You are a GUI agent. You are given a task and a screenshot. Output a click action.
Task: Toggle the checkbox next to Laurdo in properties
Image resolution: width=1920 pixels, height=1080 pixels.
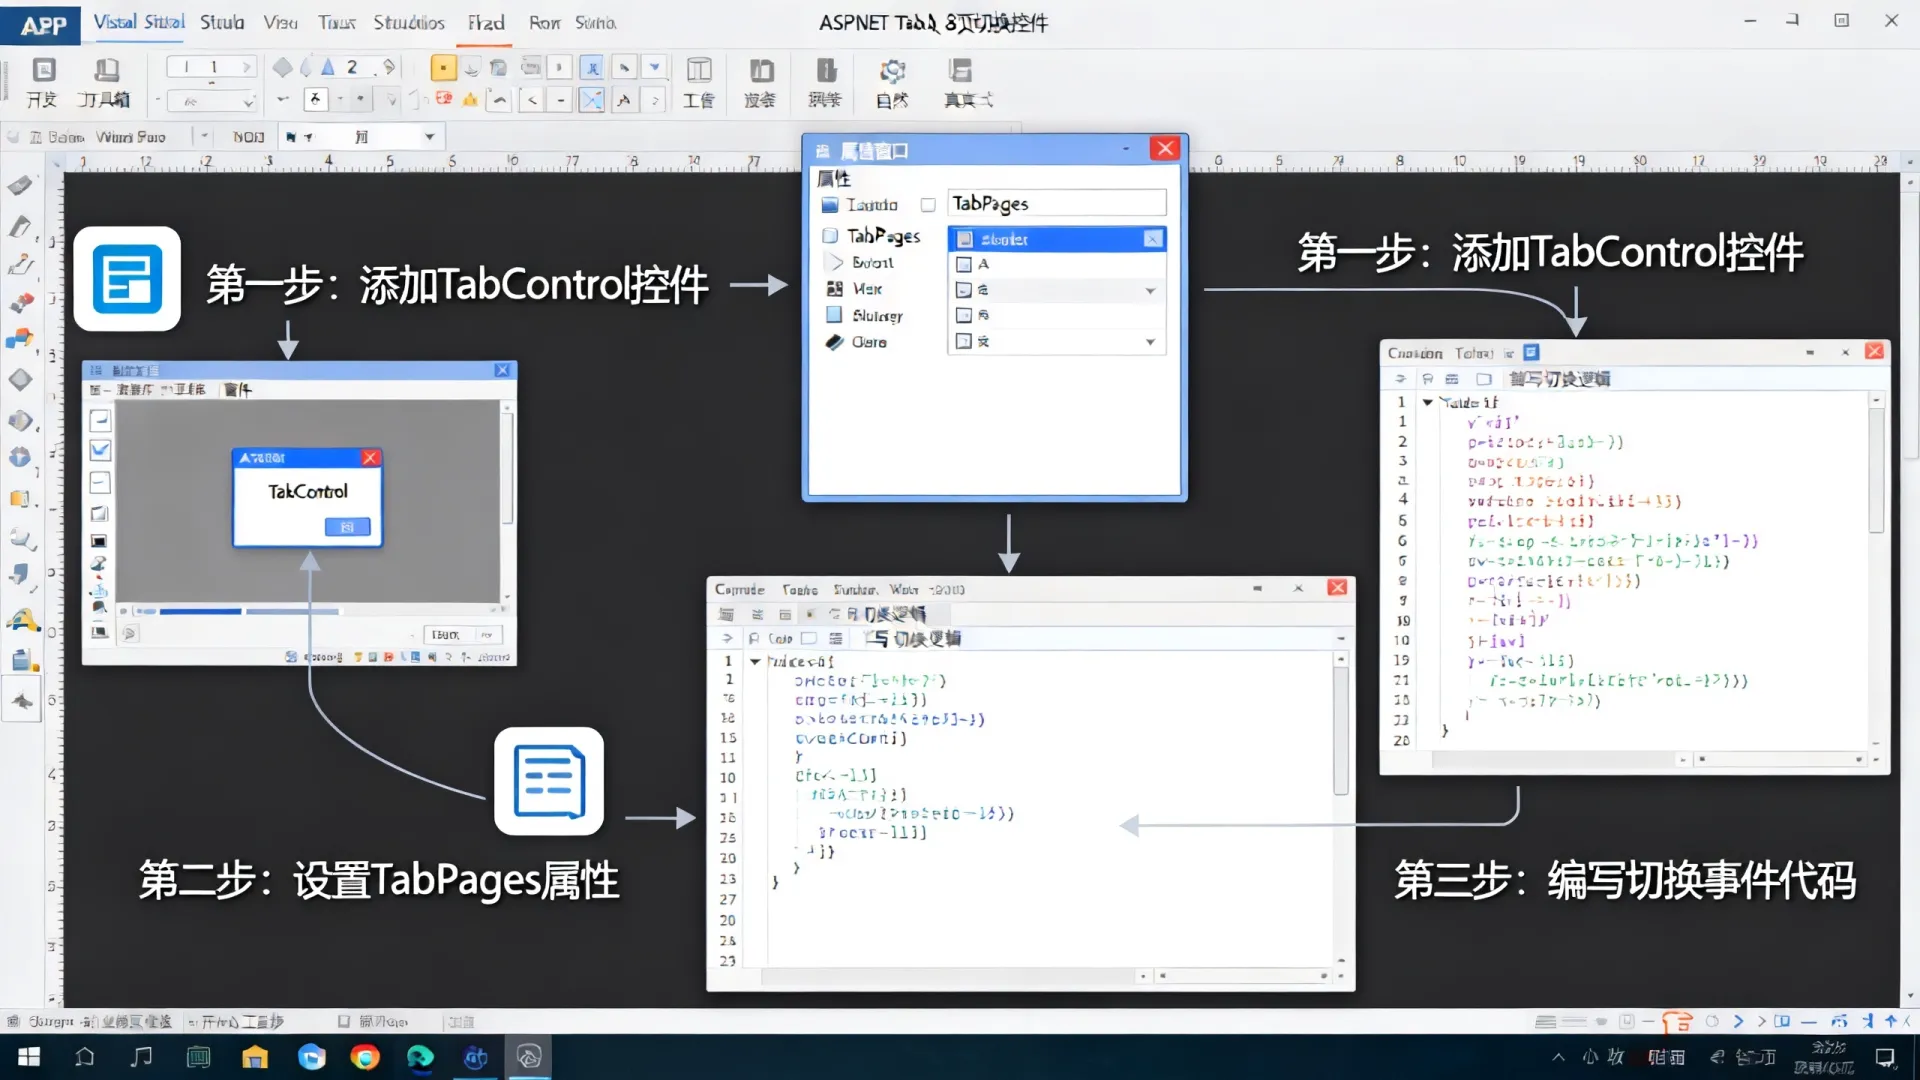point(928,205)
